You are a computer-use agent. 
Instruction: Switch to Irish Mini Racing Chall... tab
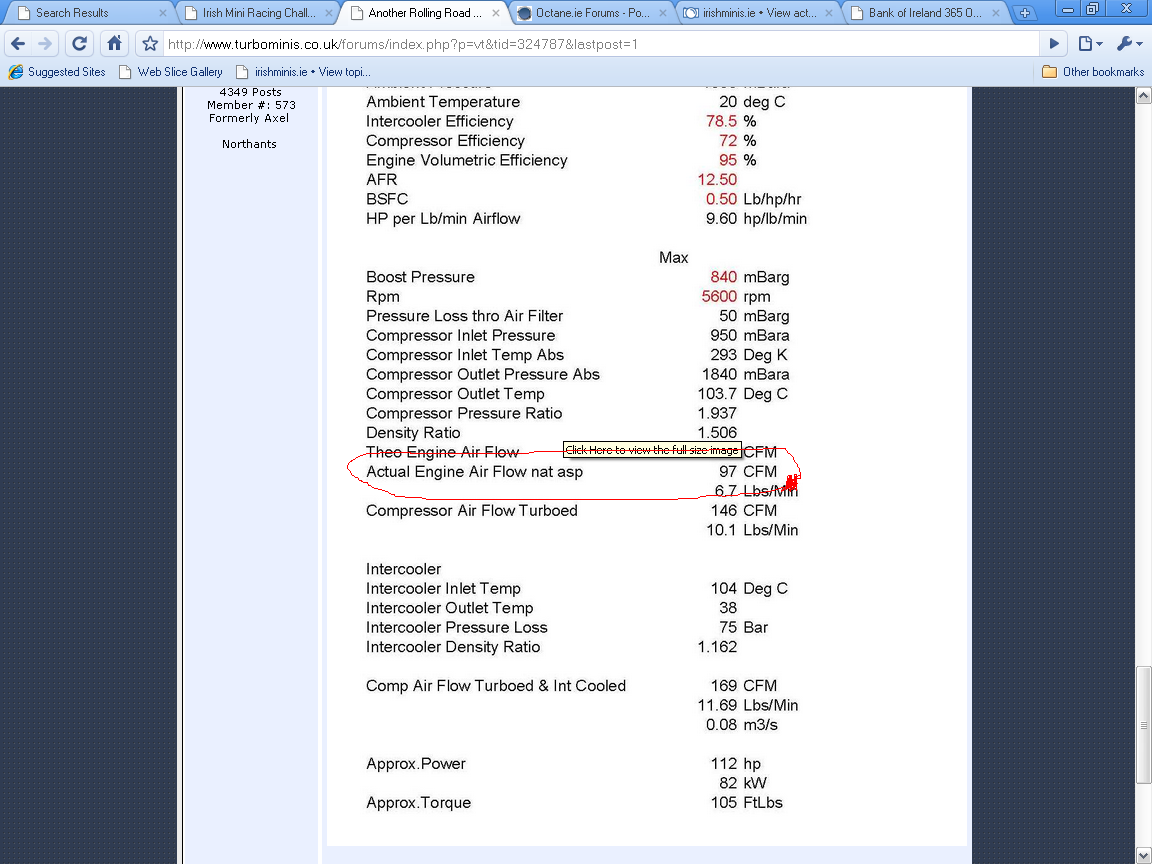(x=259, y=12)
